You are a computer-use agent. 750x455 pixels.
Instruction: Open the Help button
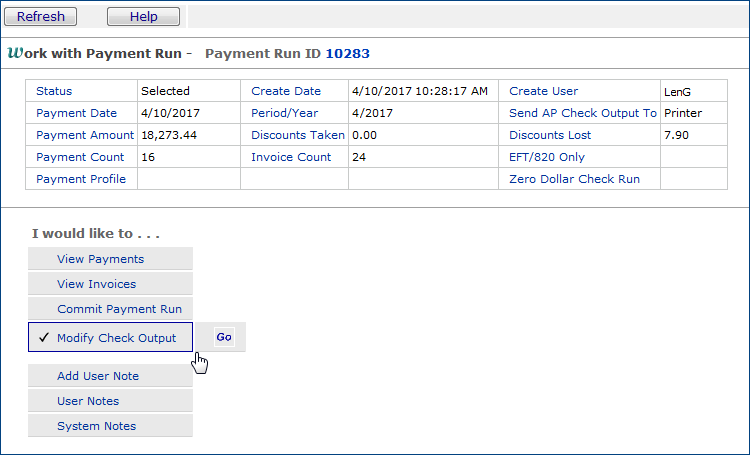143,16
